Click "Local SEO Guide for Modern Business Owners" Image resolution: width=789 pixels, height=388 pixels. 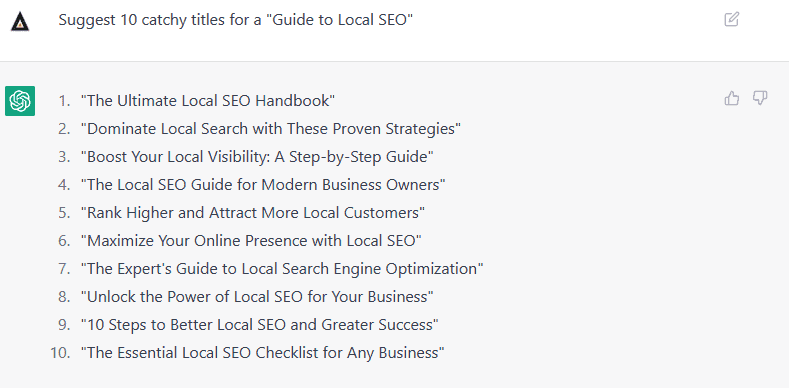263,185
